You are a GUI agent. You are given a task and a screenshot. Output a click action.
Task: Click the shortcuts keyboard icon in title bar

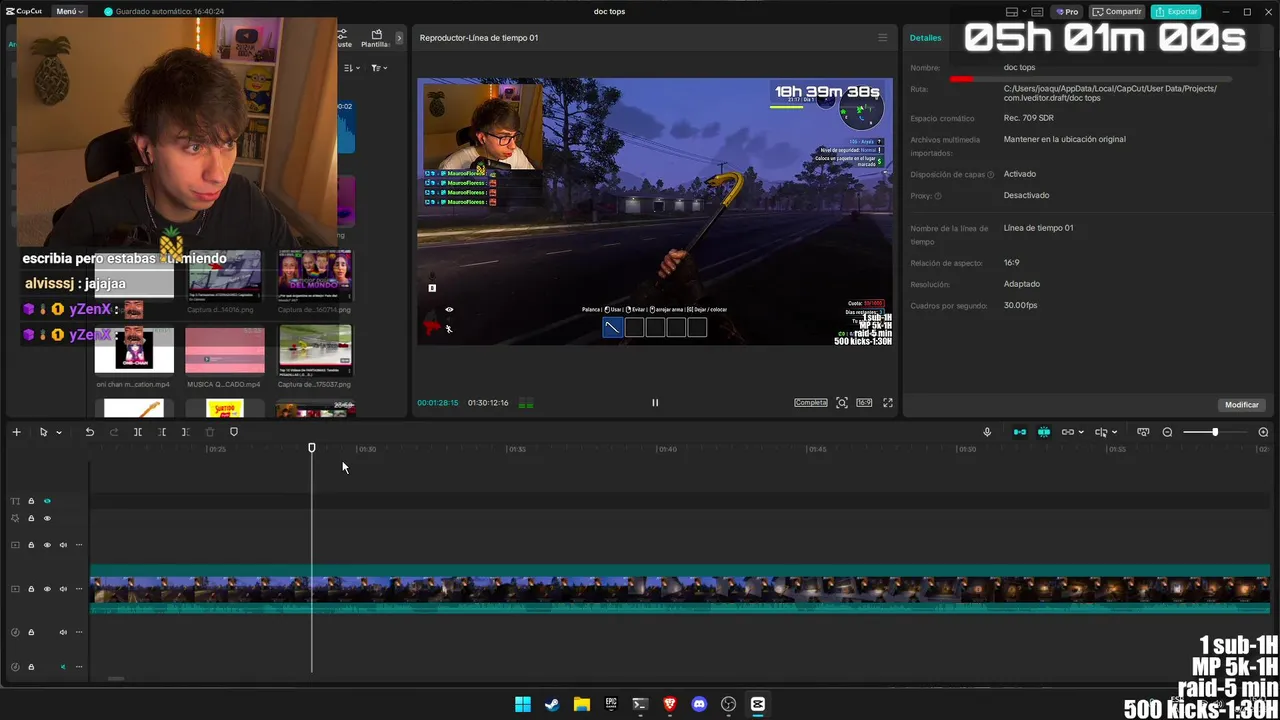click(1037, 12)
